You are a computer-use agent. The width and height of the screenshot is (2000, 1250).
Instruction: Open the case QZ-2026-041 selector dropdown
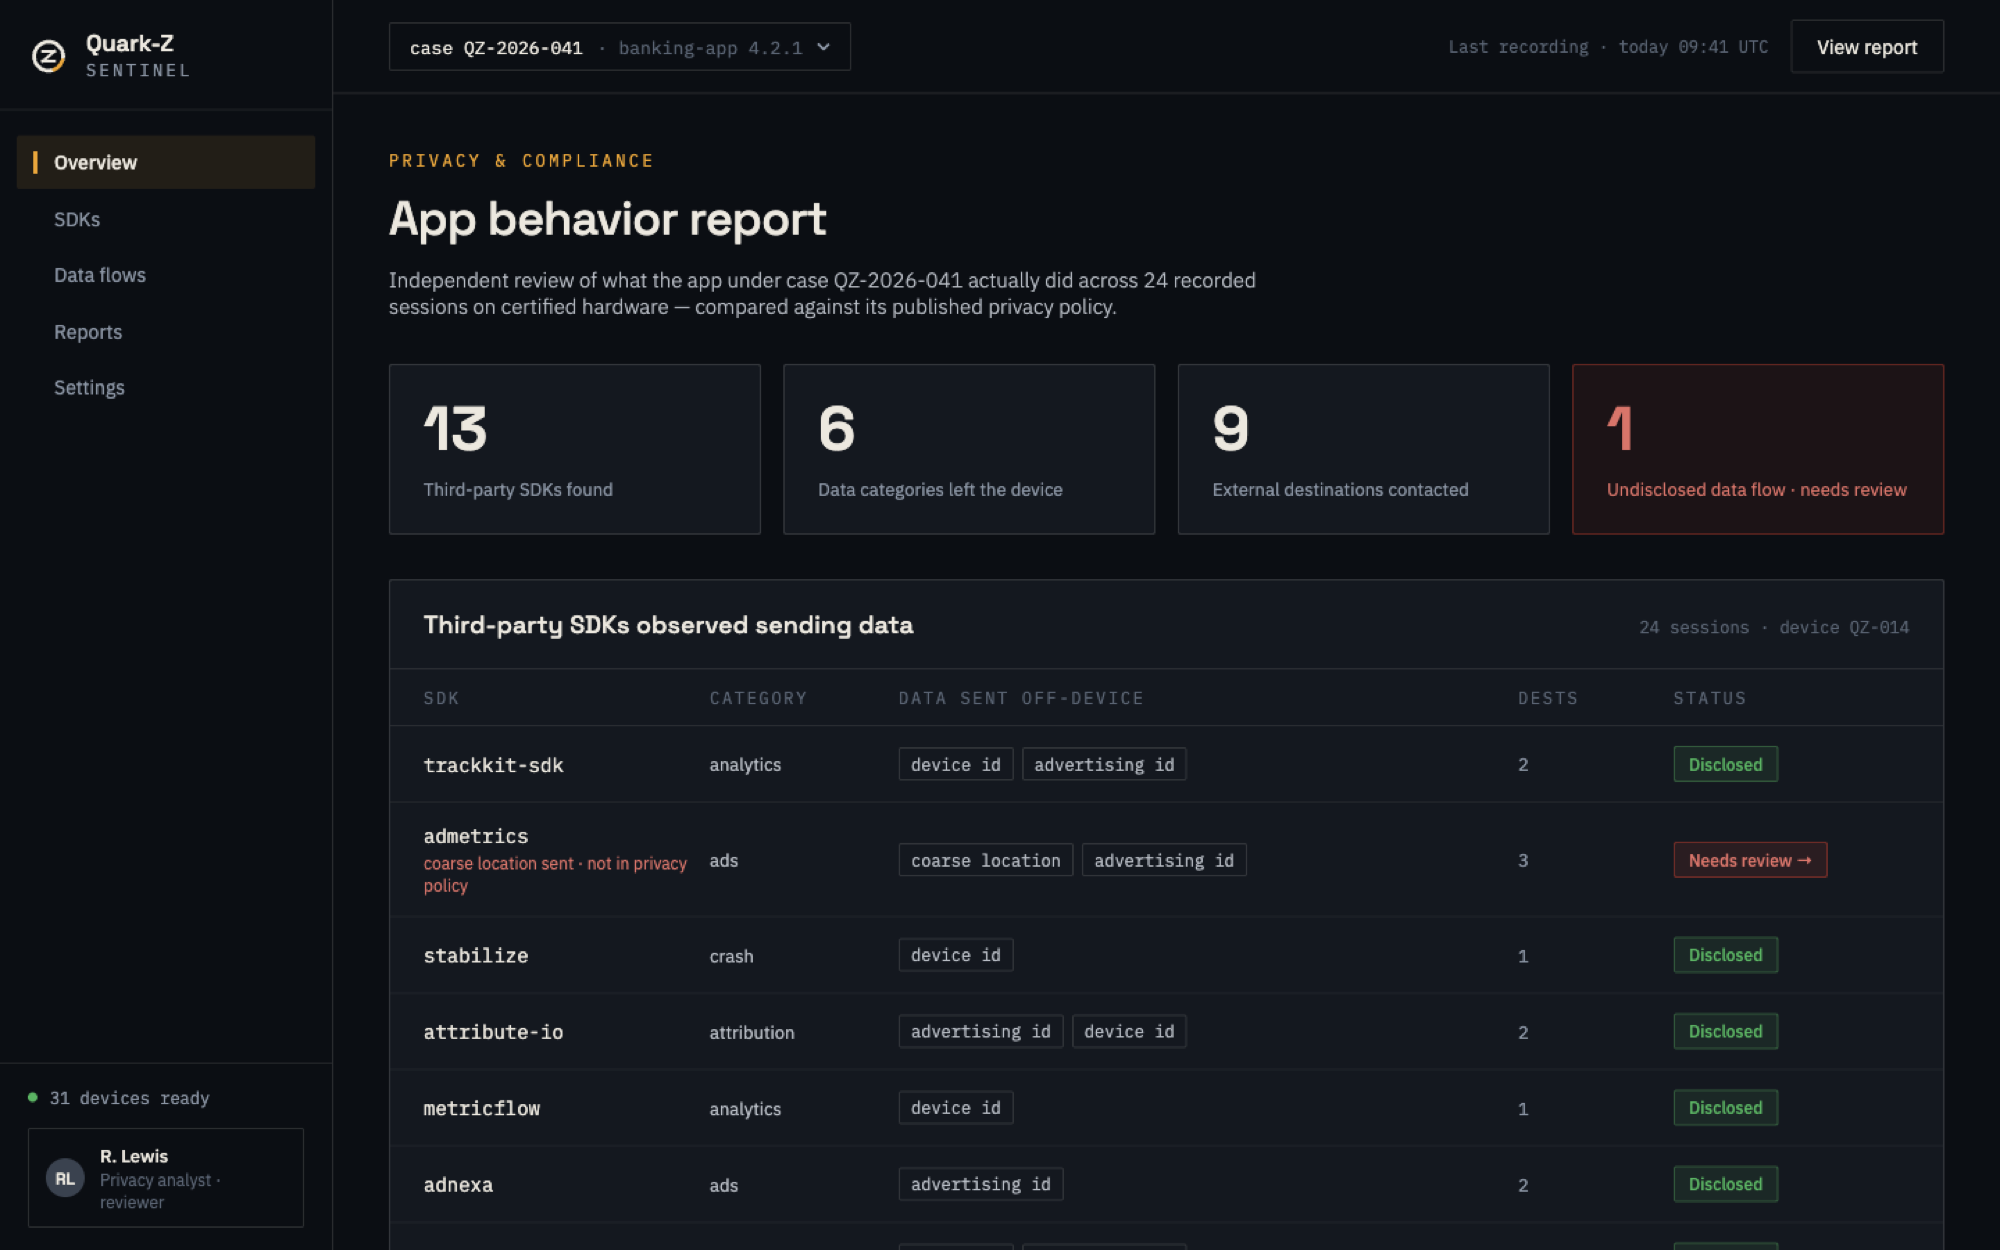[x=619, y=47]
